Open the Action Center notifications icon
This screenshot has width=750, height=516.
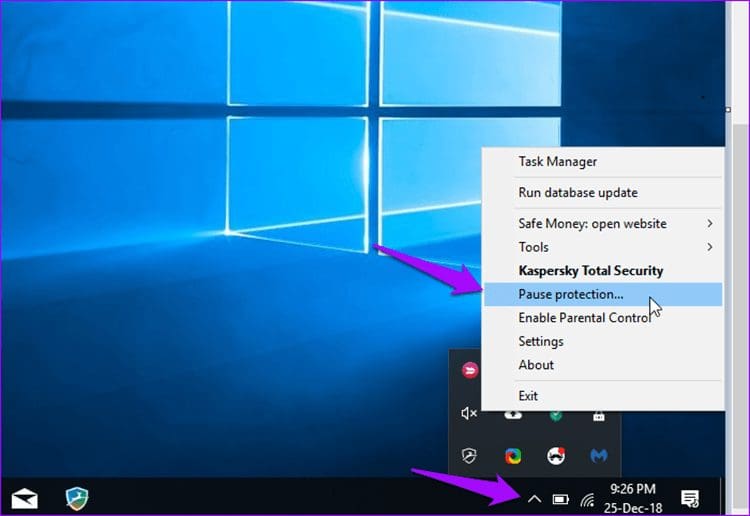pos(690,499)
